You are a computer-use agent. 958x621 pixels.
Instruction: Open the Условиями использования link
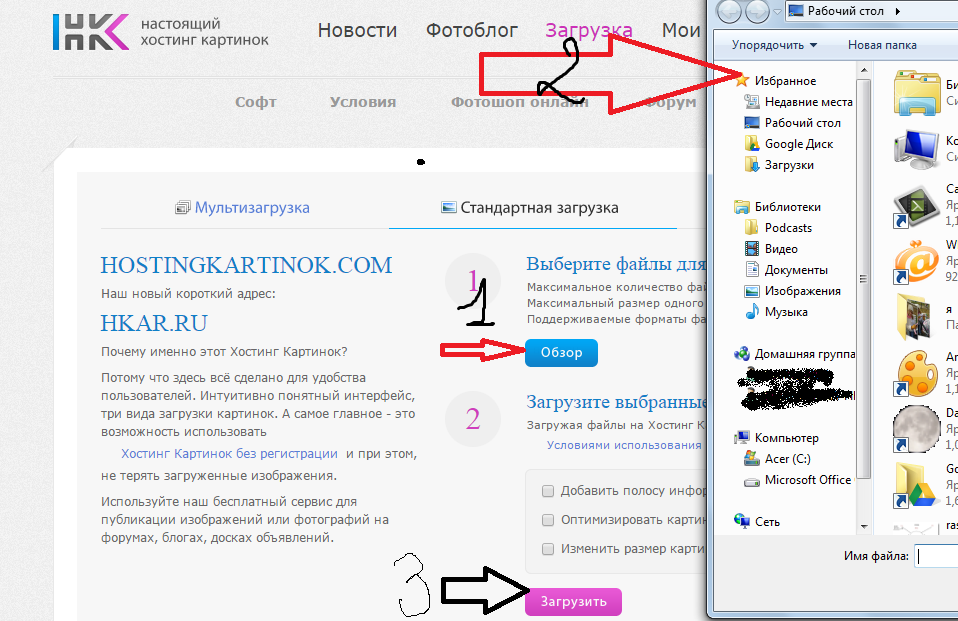point(624,445)
